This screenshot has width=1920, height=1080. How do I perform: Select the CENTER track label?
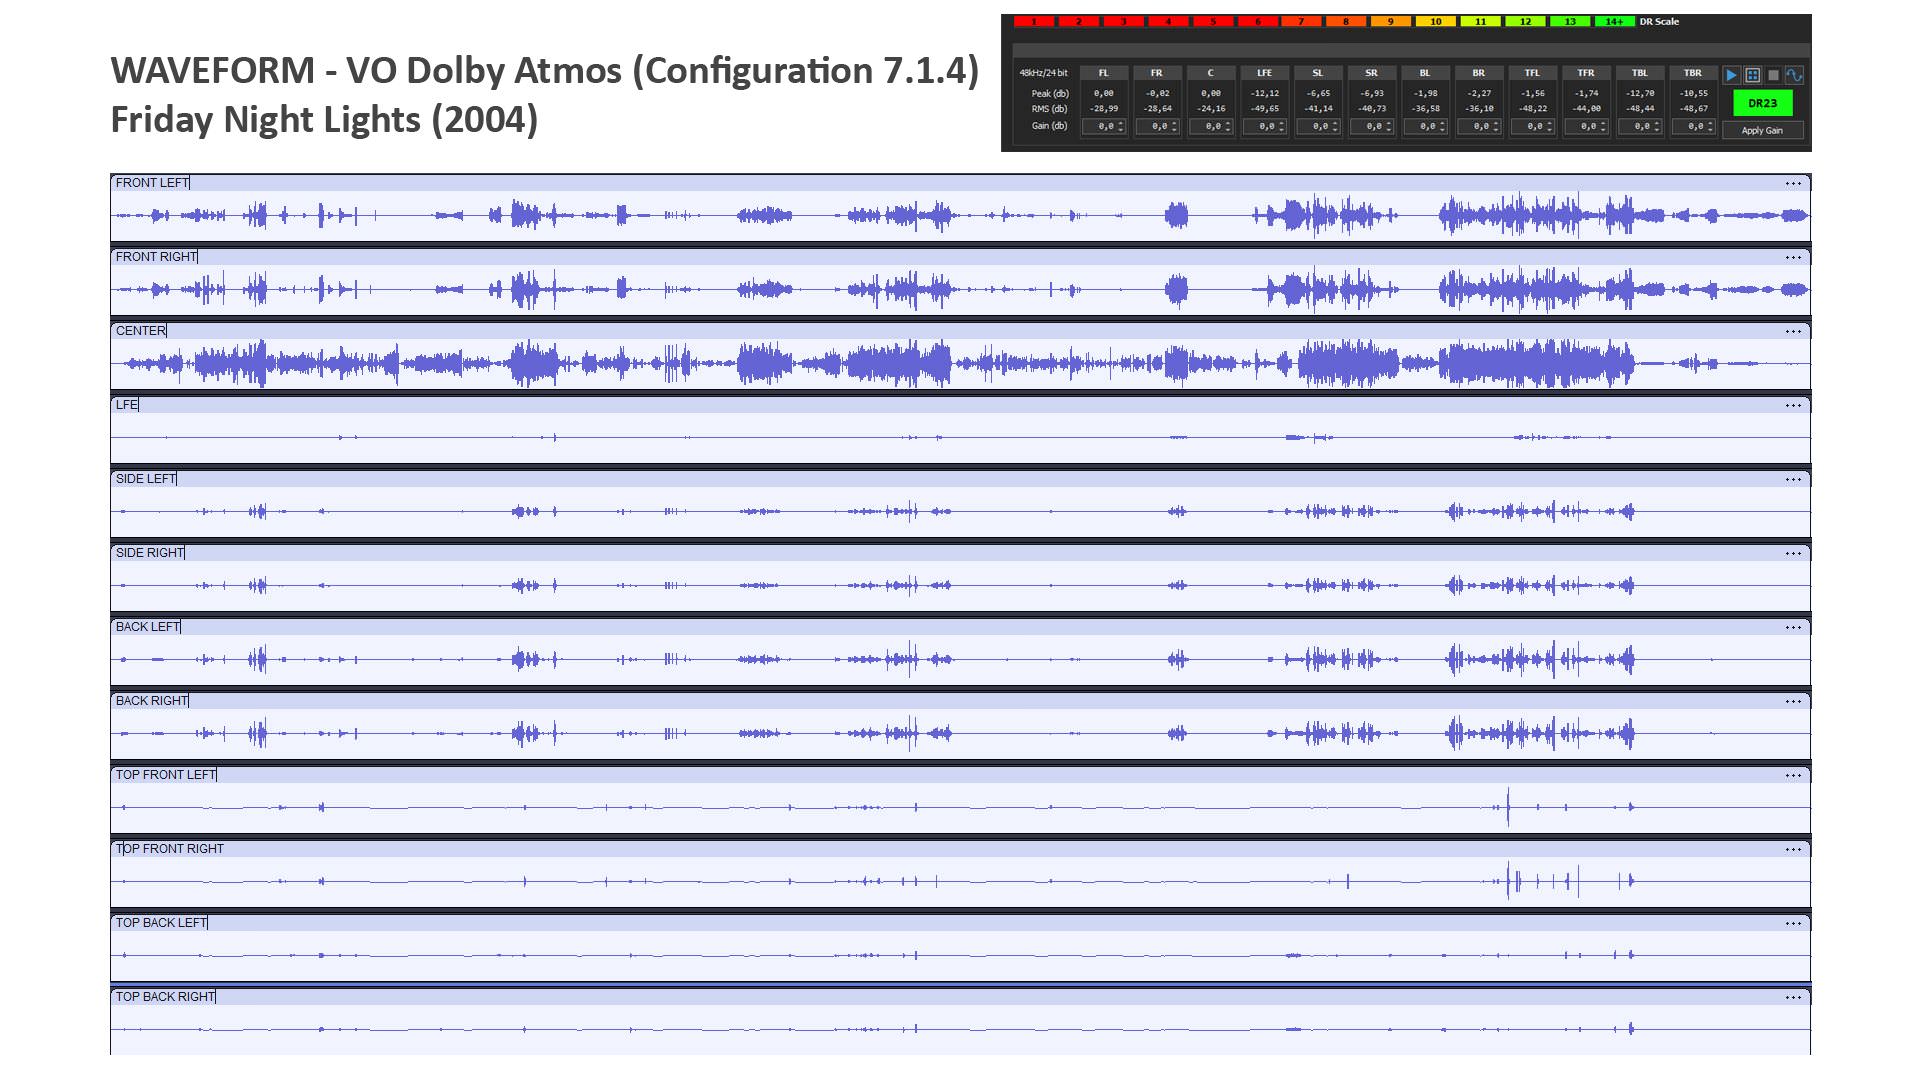(140, 331)
